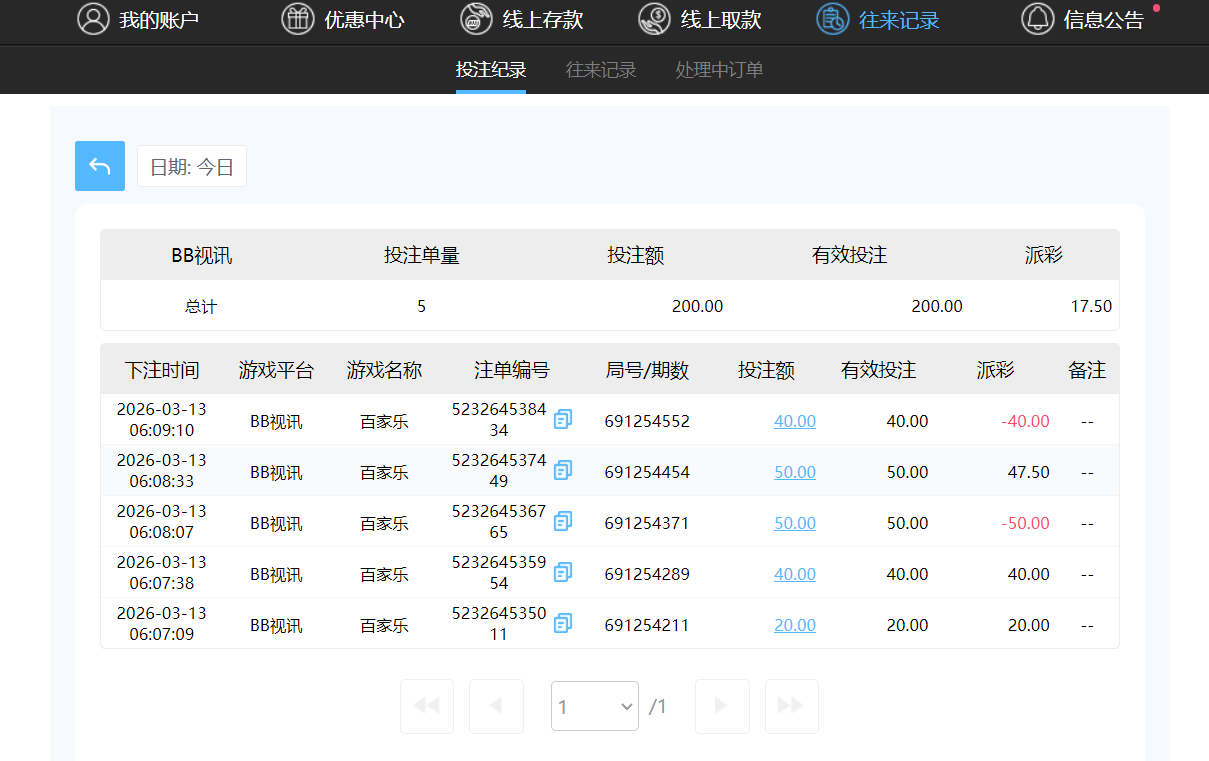The width and height of the screenshot is (1209, 761).
Task: Open details for the 50.00 wager
Action: tap(794, 471)
